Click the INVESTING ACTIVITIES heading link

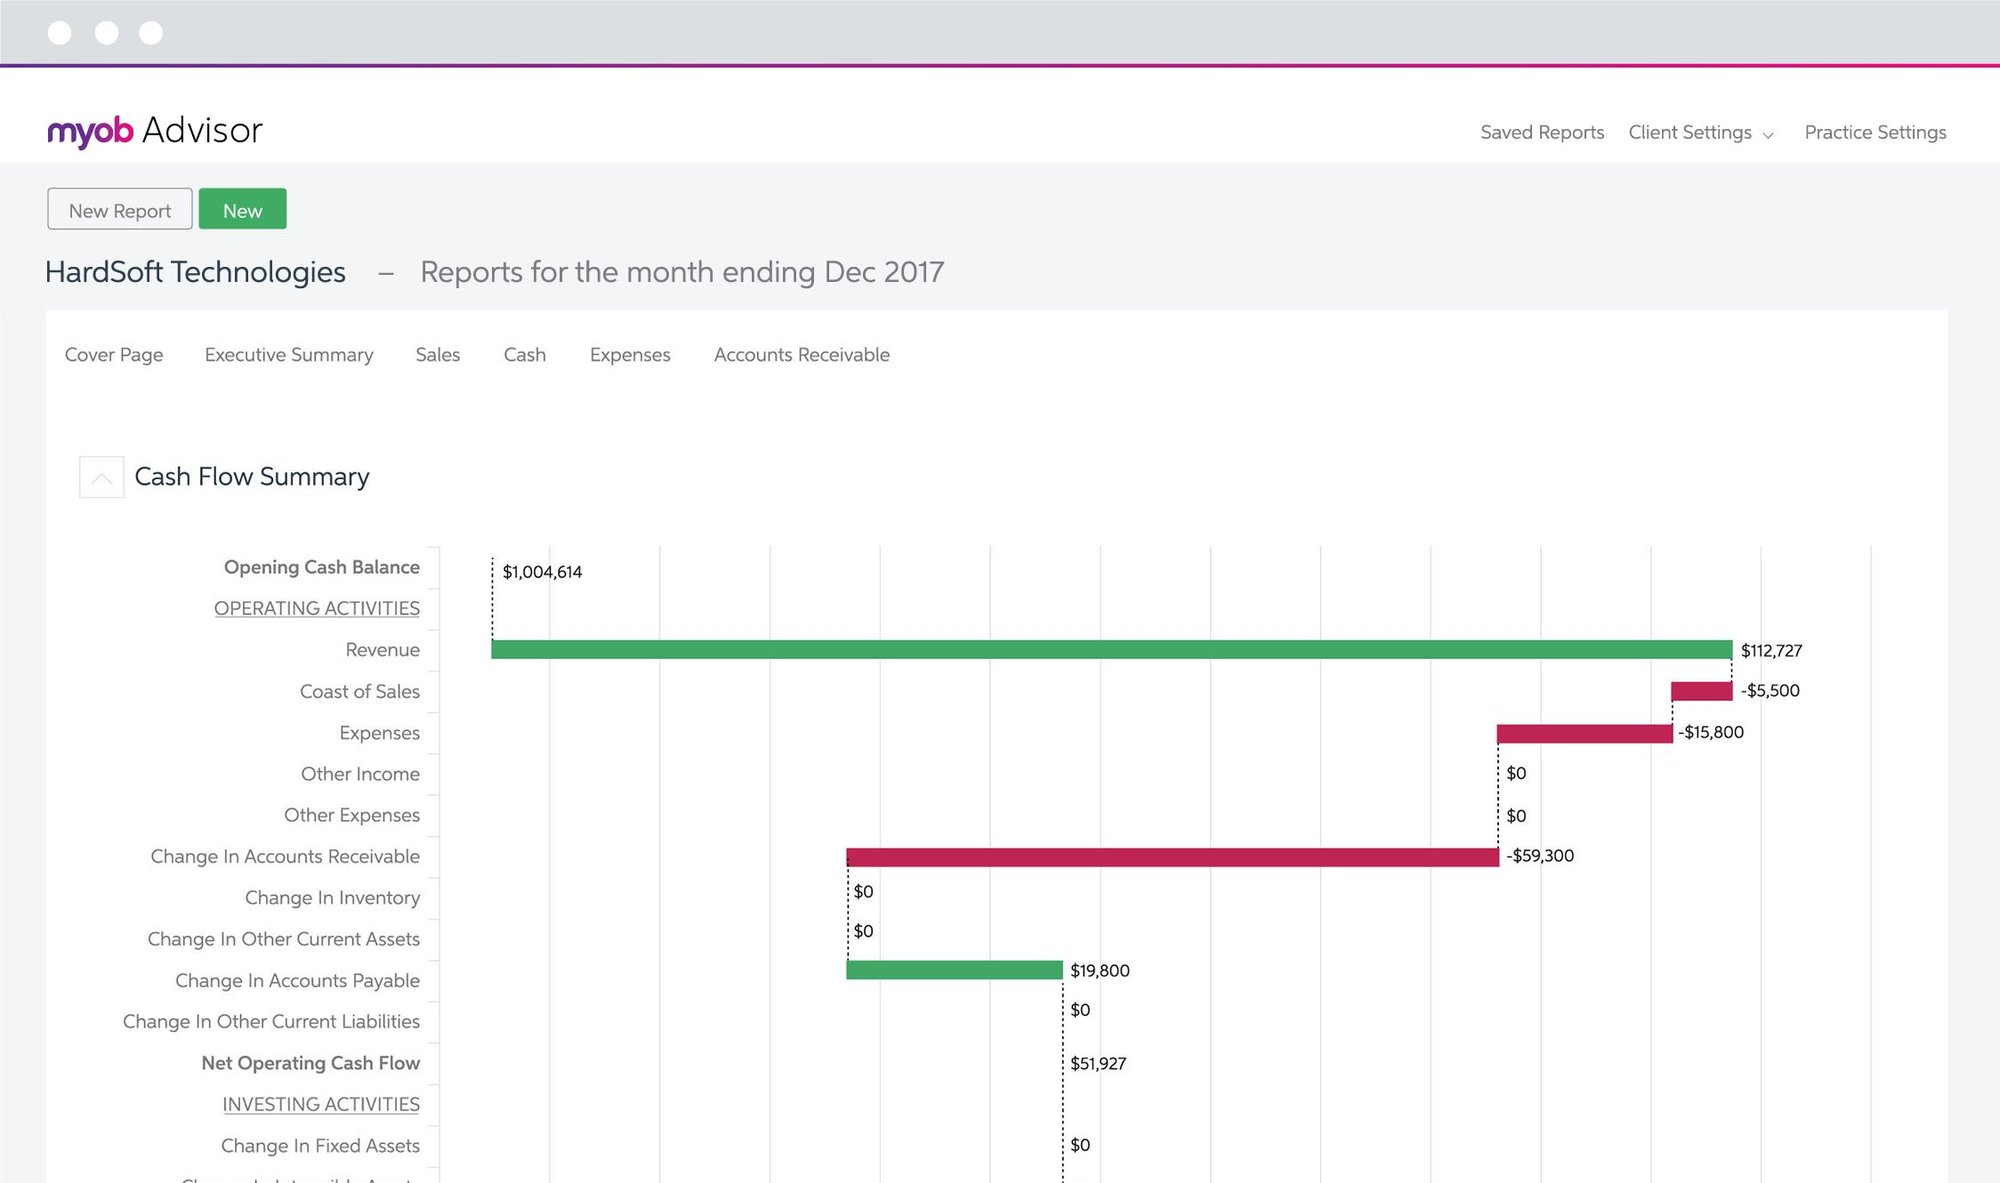point(321,1104)
